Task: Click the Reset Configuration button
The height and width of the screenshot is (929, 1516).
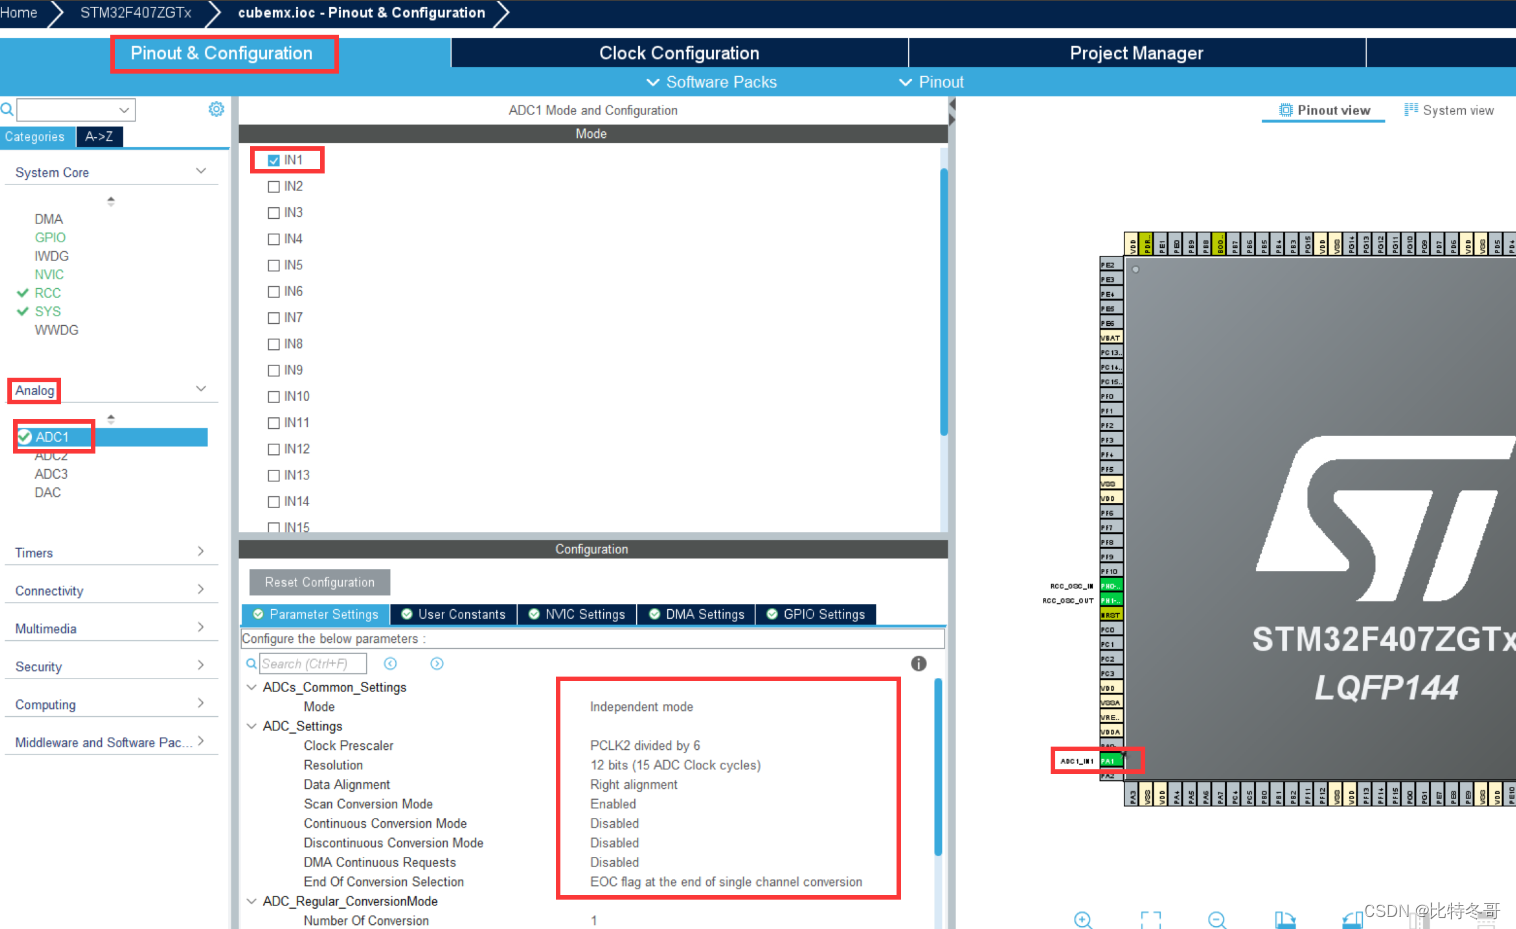Action: tap(320, 582)
